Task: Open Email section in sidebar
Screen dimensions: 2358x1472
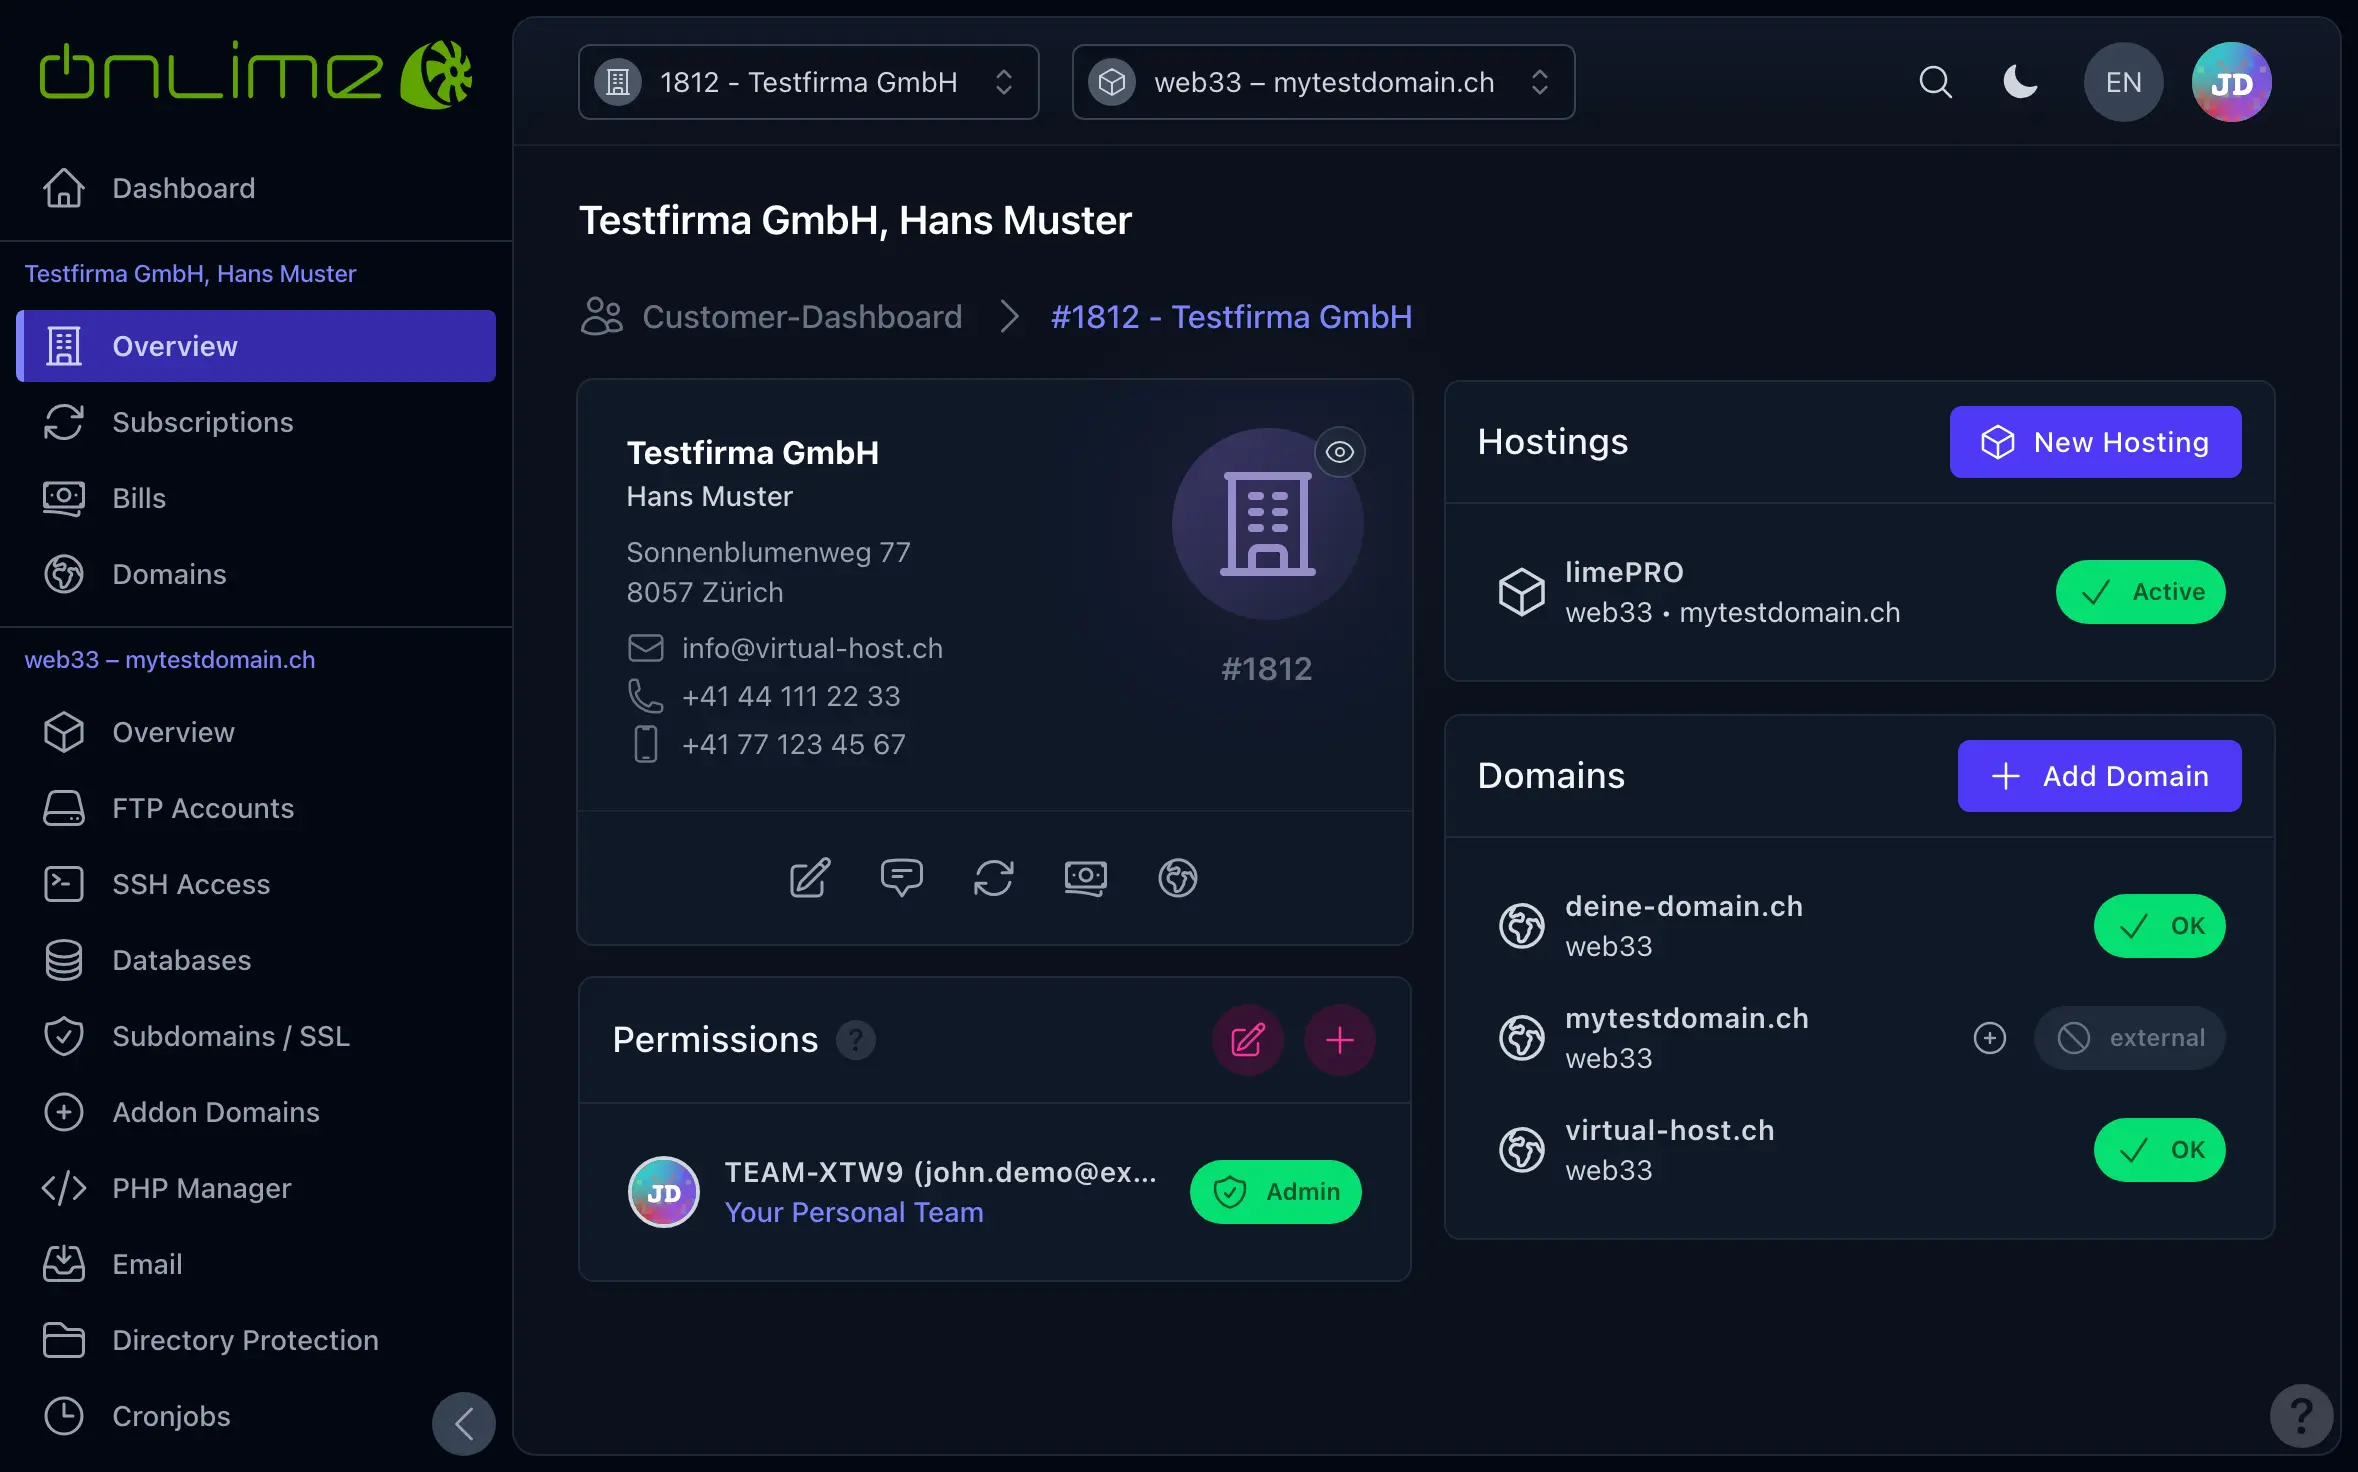Action: click(x=256, y=1264)
